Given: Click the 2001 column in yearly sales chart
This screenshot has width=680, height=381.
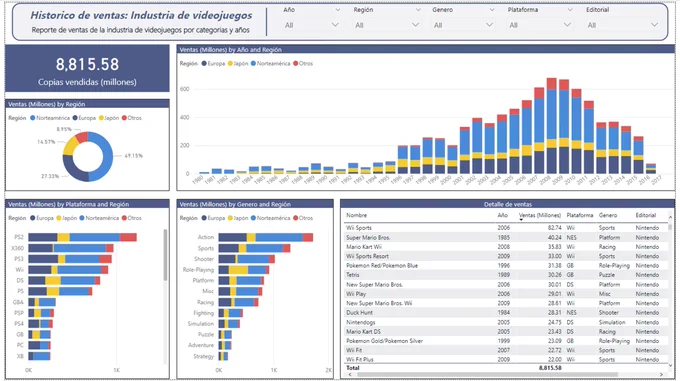Looking at the screenshot, I should 464,150.
